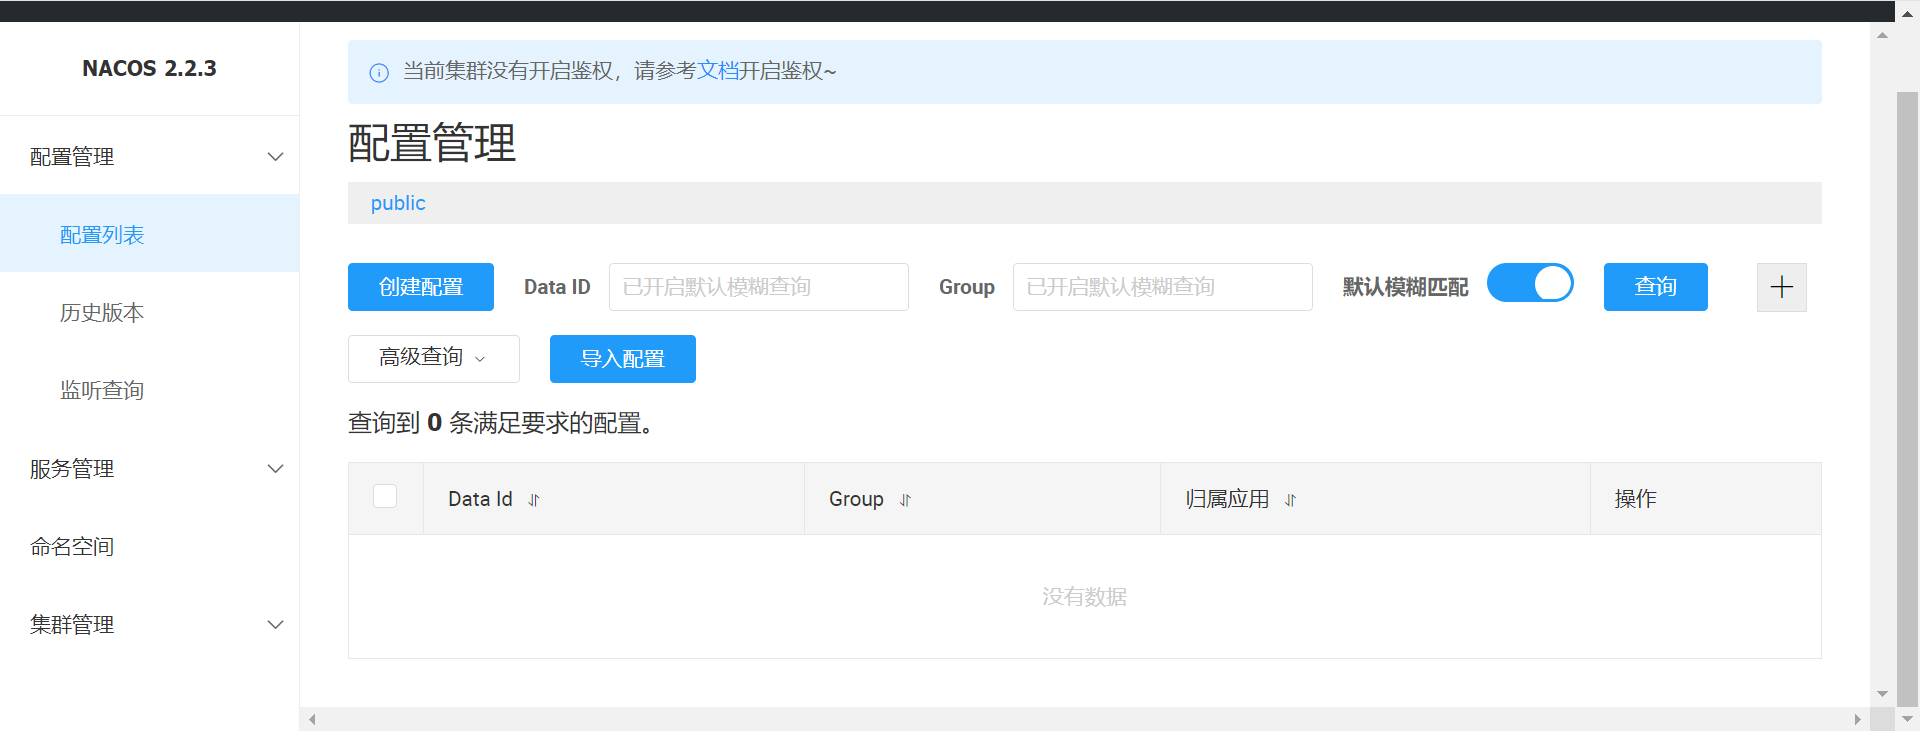The image size is (1920, 731).
Task: Click the 没有数据 empty table text
Action: (x=1084, y=597)
